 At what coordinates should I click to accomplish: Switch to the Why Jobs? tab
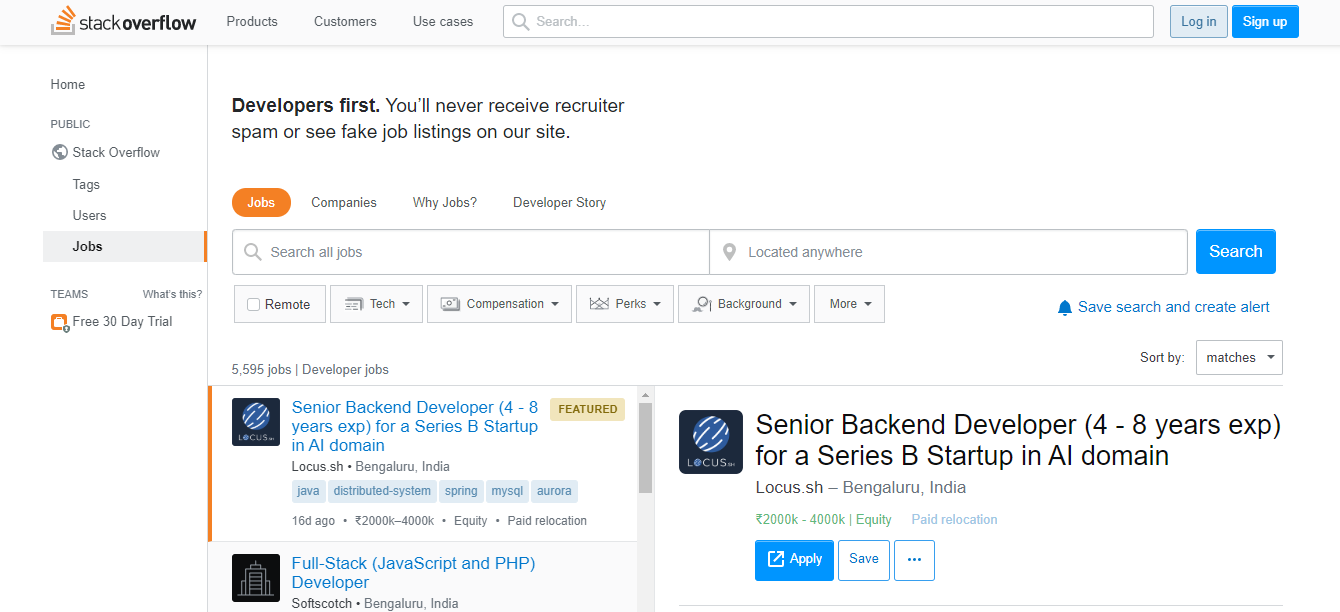[445, 202]
